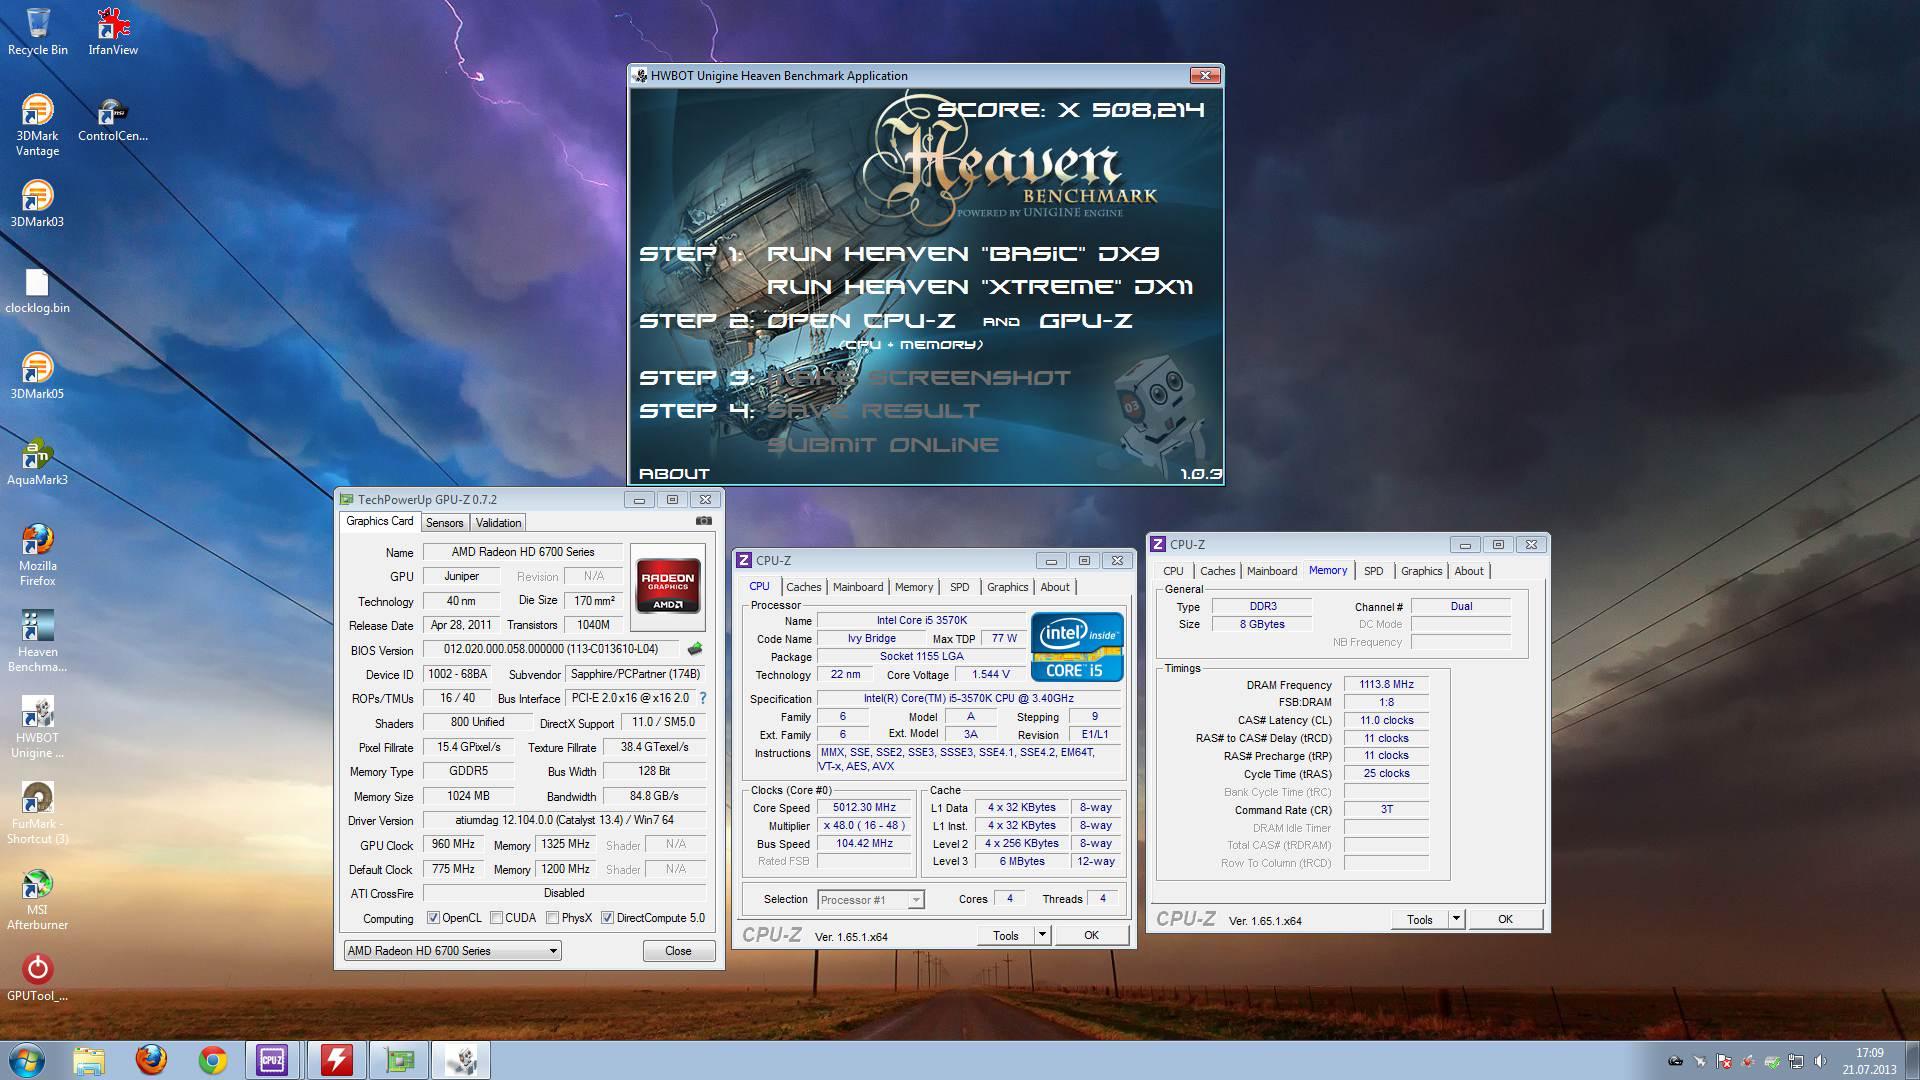
Task: Click system clock showing 17:09
Action: click(x=1869, y=1053)
